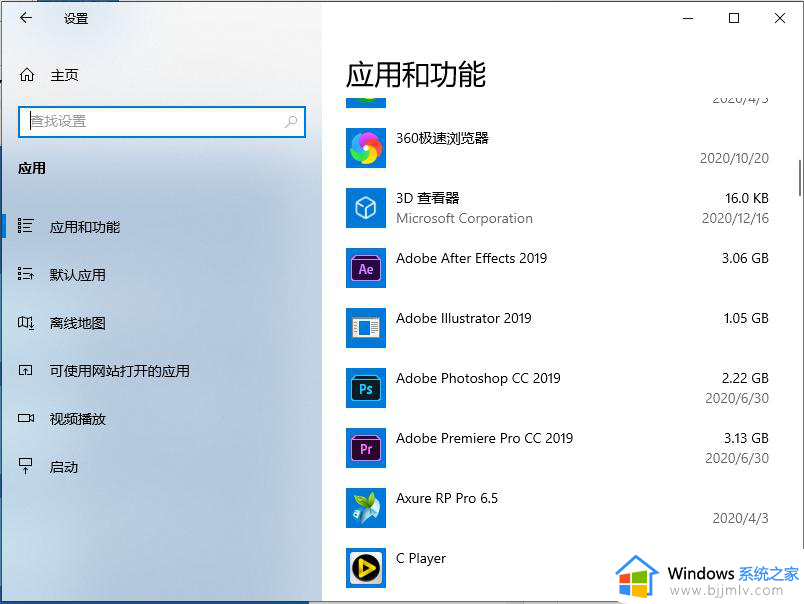Click the search magnifier icon
Image resolution: width=804 pixels, height=604 pixels.
click(x=291, y=122)
